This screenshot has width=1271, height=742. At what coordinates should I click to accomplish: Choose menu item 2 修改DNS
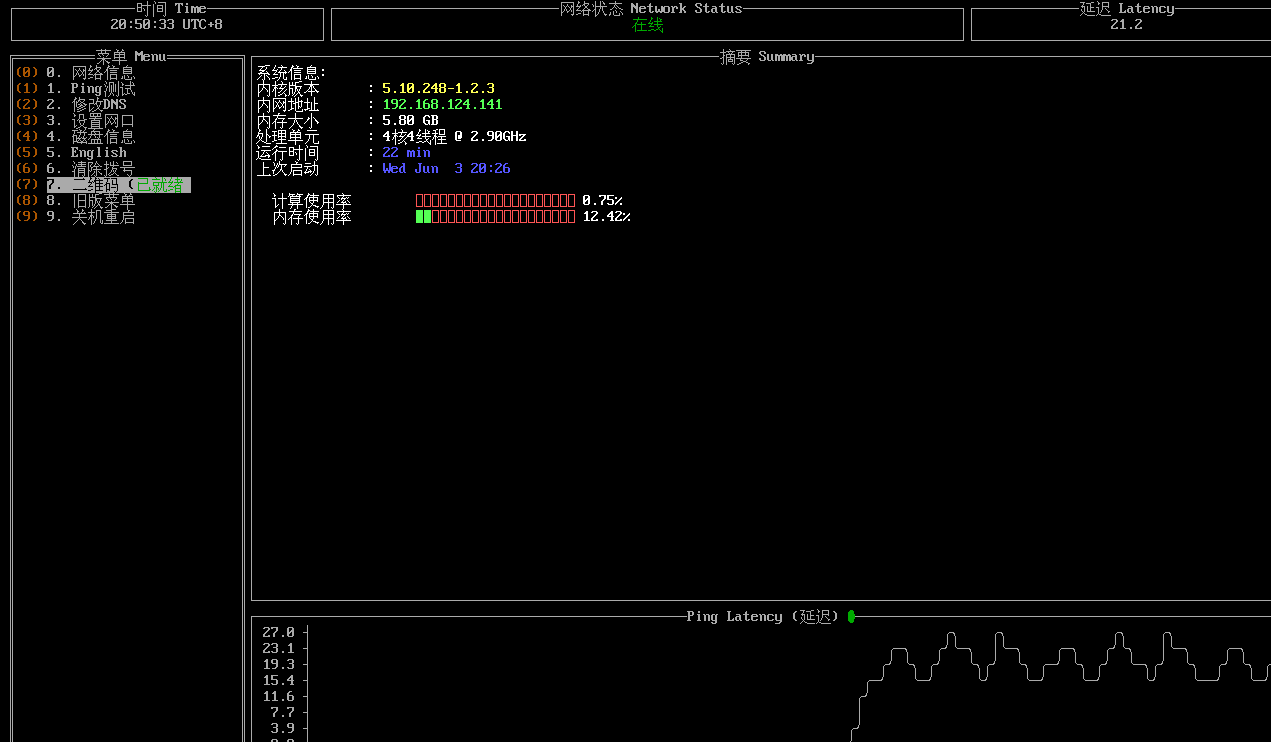tap(86, 104)
